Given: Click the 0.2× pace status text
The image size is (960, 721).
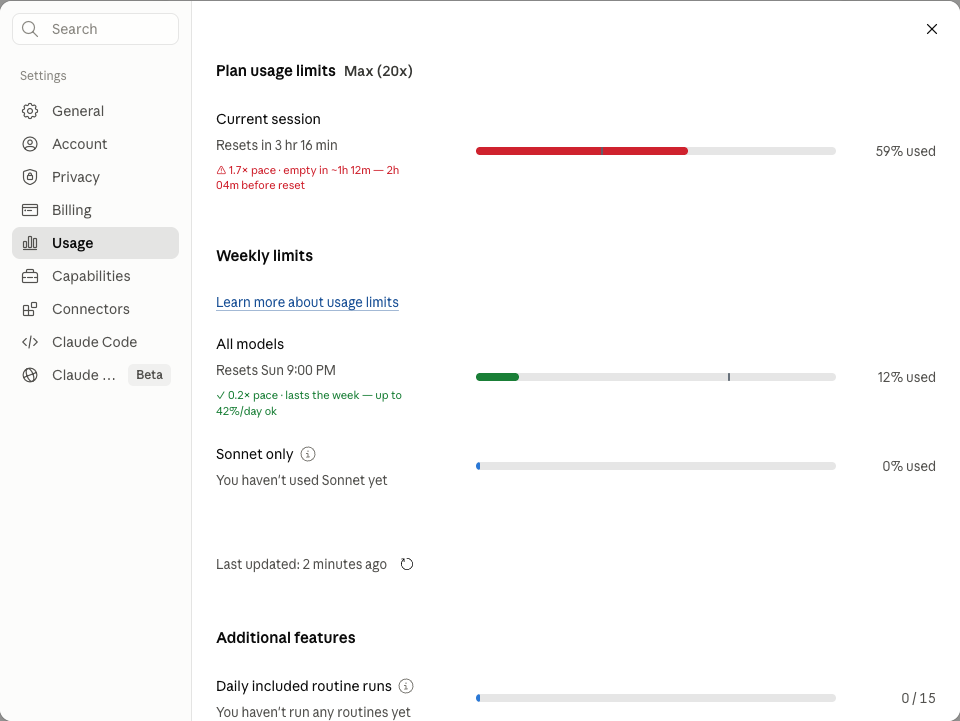Looking at the screenshot, I should click(309, 403).
